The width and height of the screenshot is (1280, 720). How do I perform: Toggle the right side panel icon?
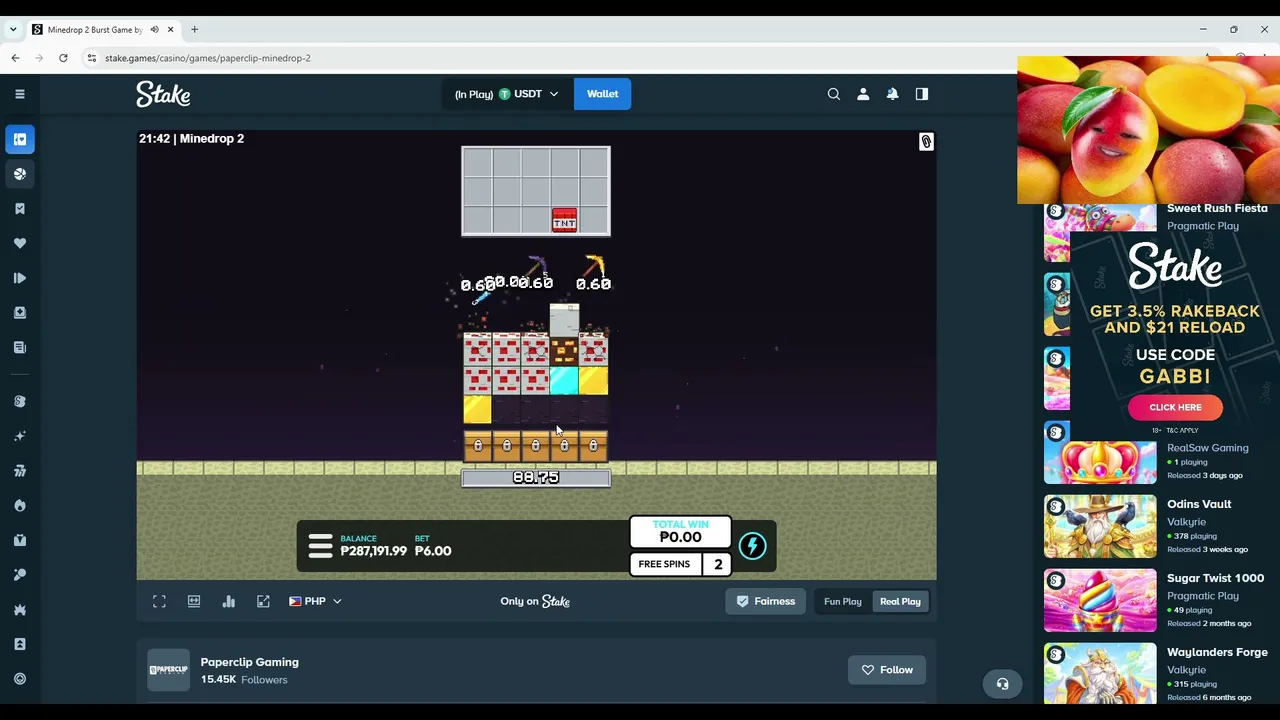(922, 94)
